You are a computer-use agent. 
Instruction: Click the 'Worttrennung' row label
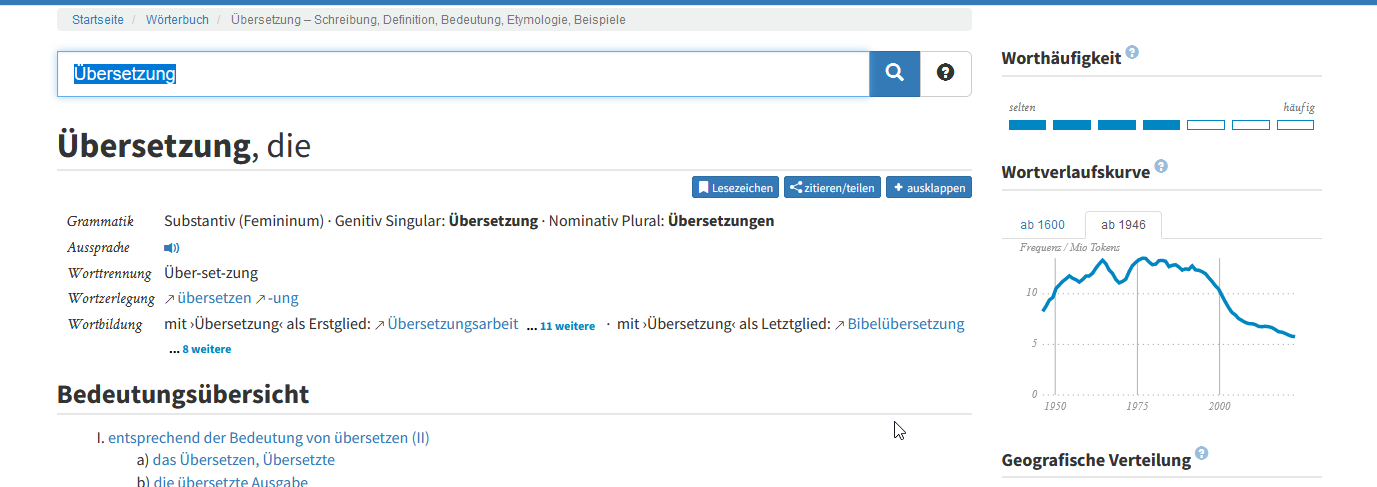point(109,273)
